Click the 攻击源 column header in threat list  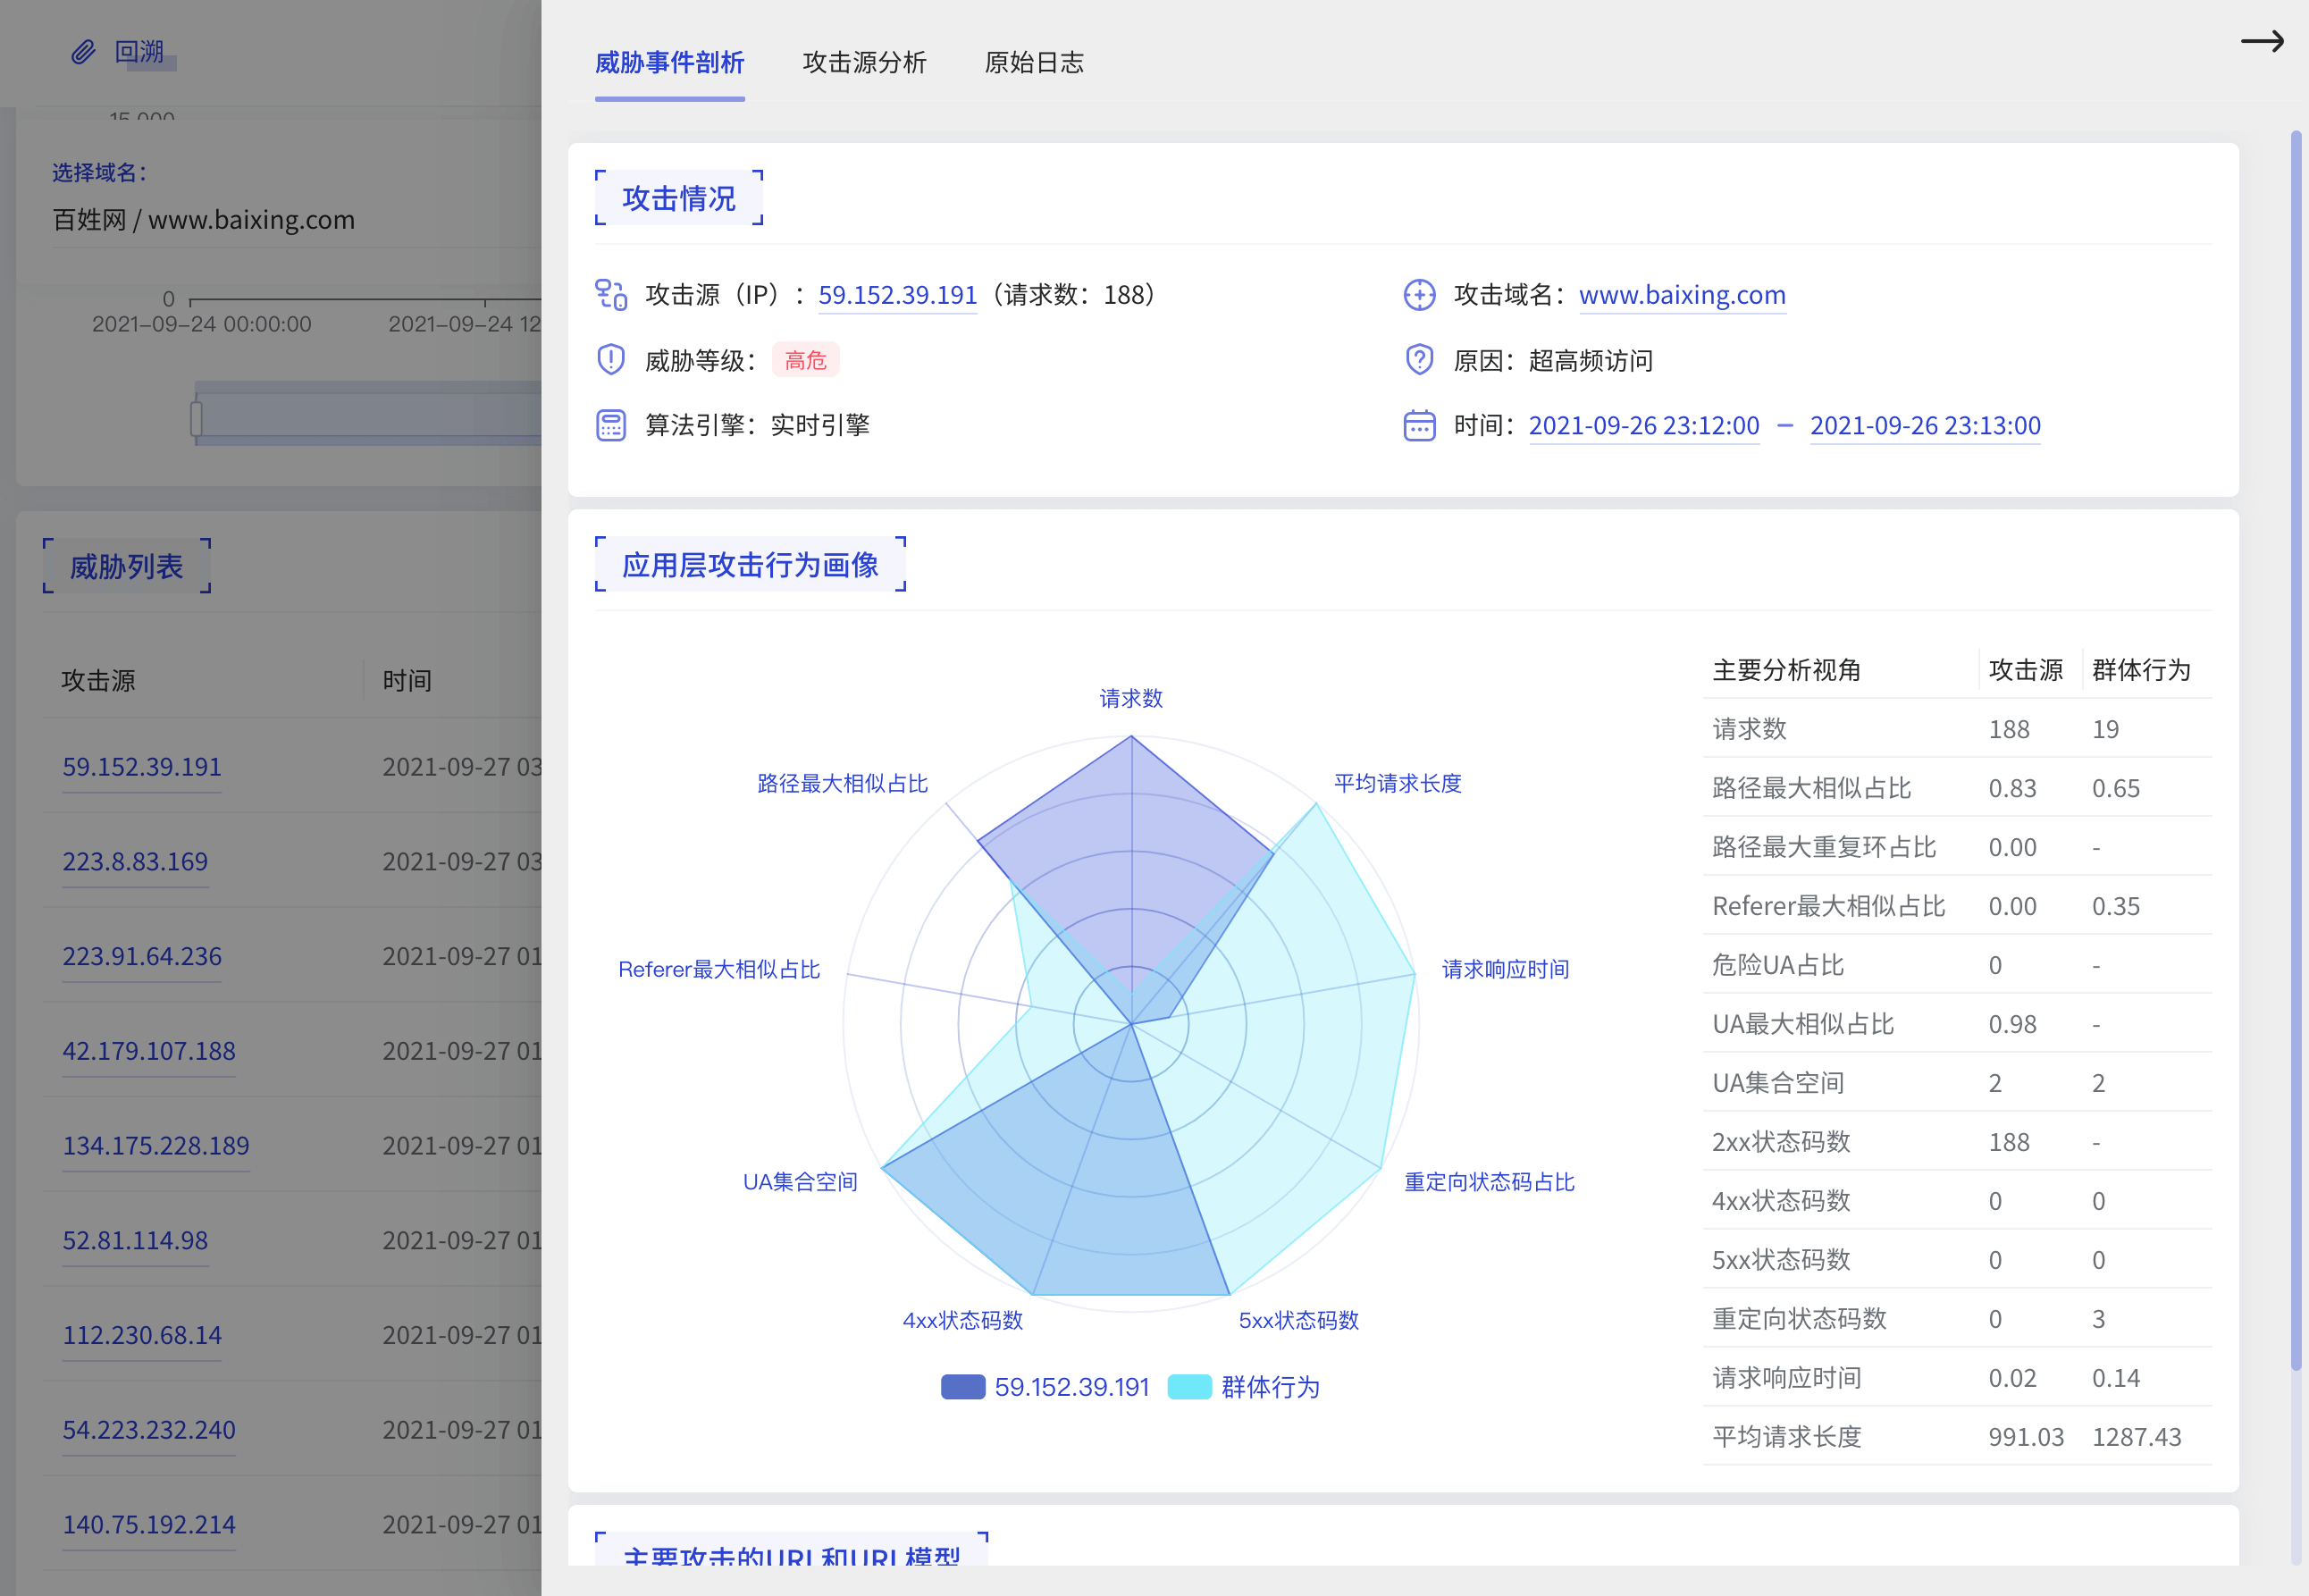(x=98, y=681)
